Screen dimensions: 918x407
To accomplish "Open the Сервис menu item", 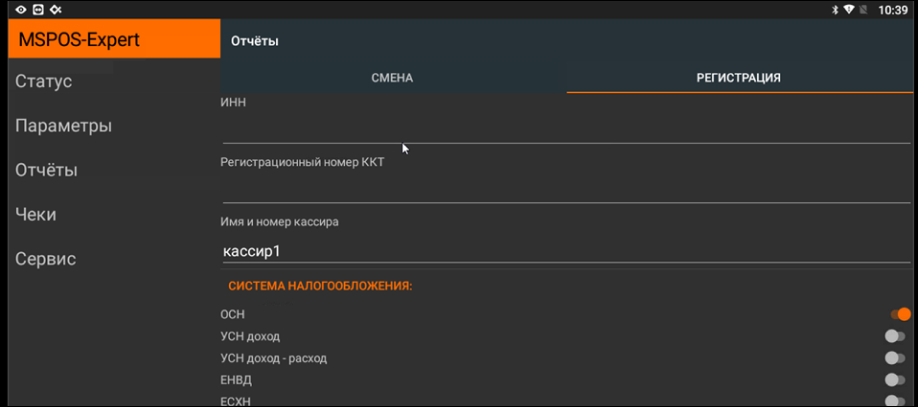I will point(45,258).
